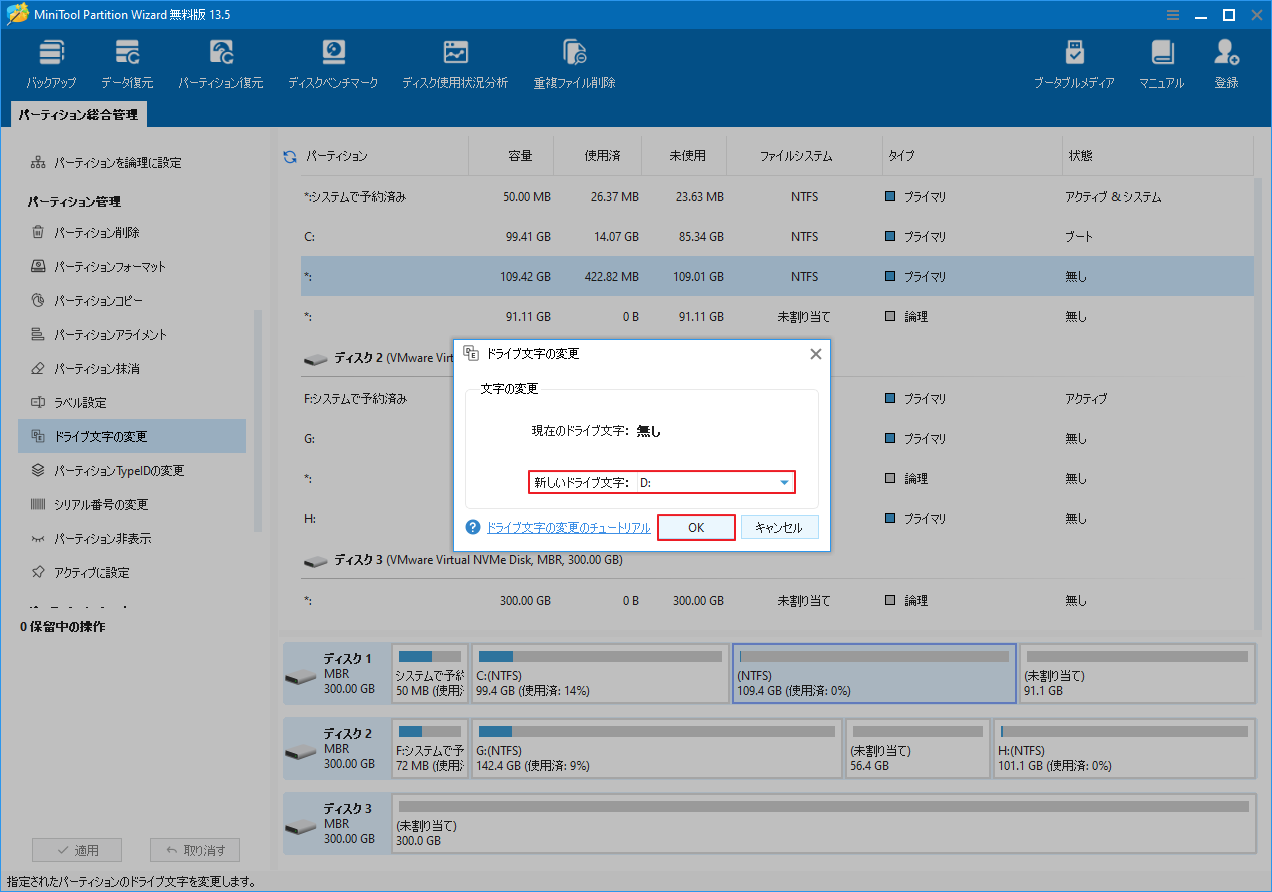Open the drive letter change tutorial
The width and height of the screenshot is (1272, 892).
[x=567, y=527]
